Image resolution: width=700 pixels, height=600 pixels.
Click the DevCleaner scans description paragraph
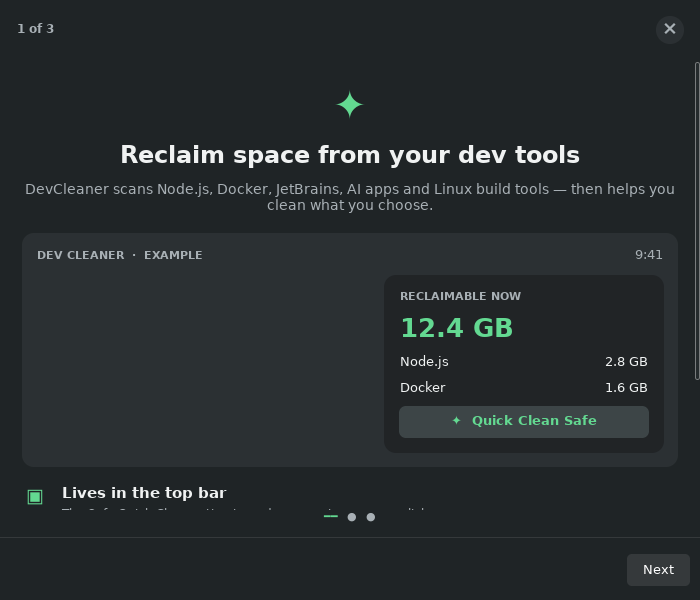click(x=350, y=197)
